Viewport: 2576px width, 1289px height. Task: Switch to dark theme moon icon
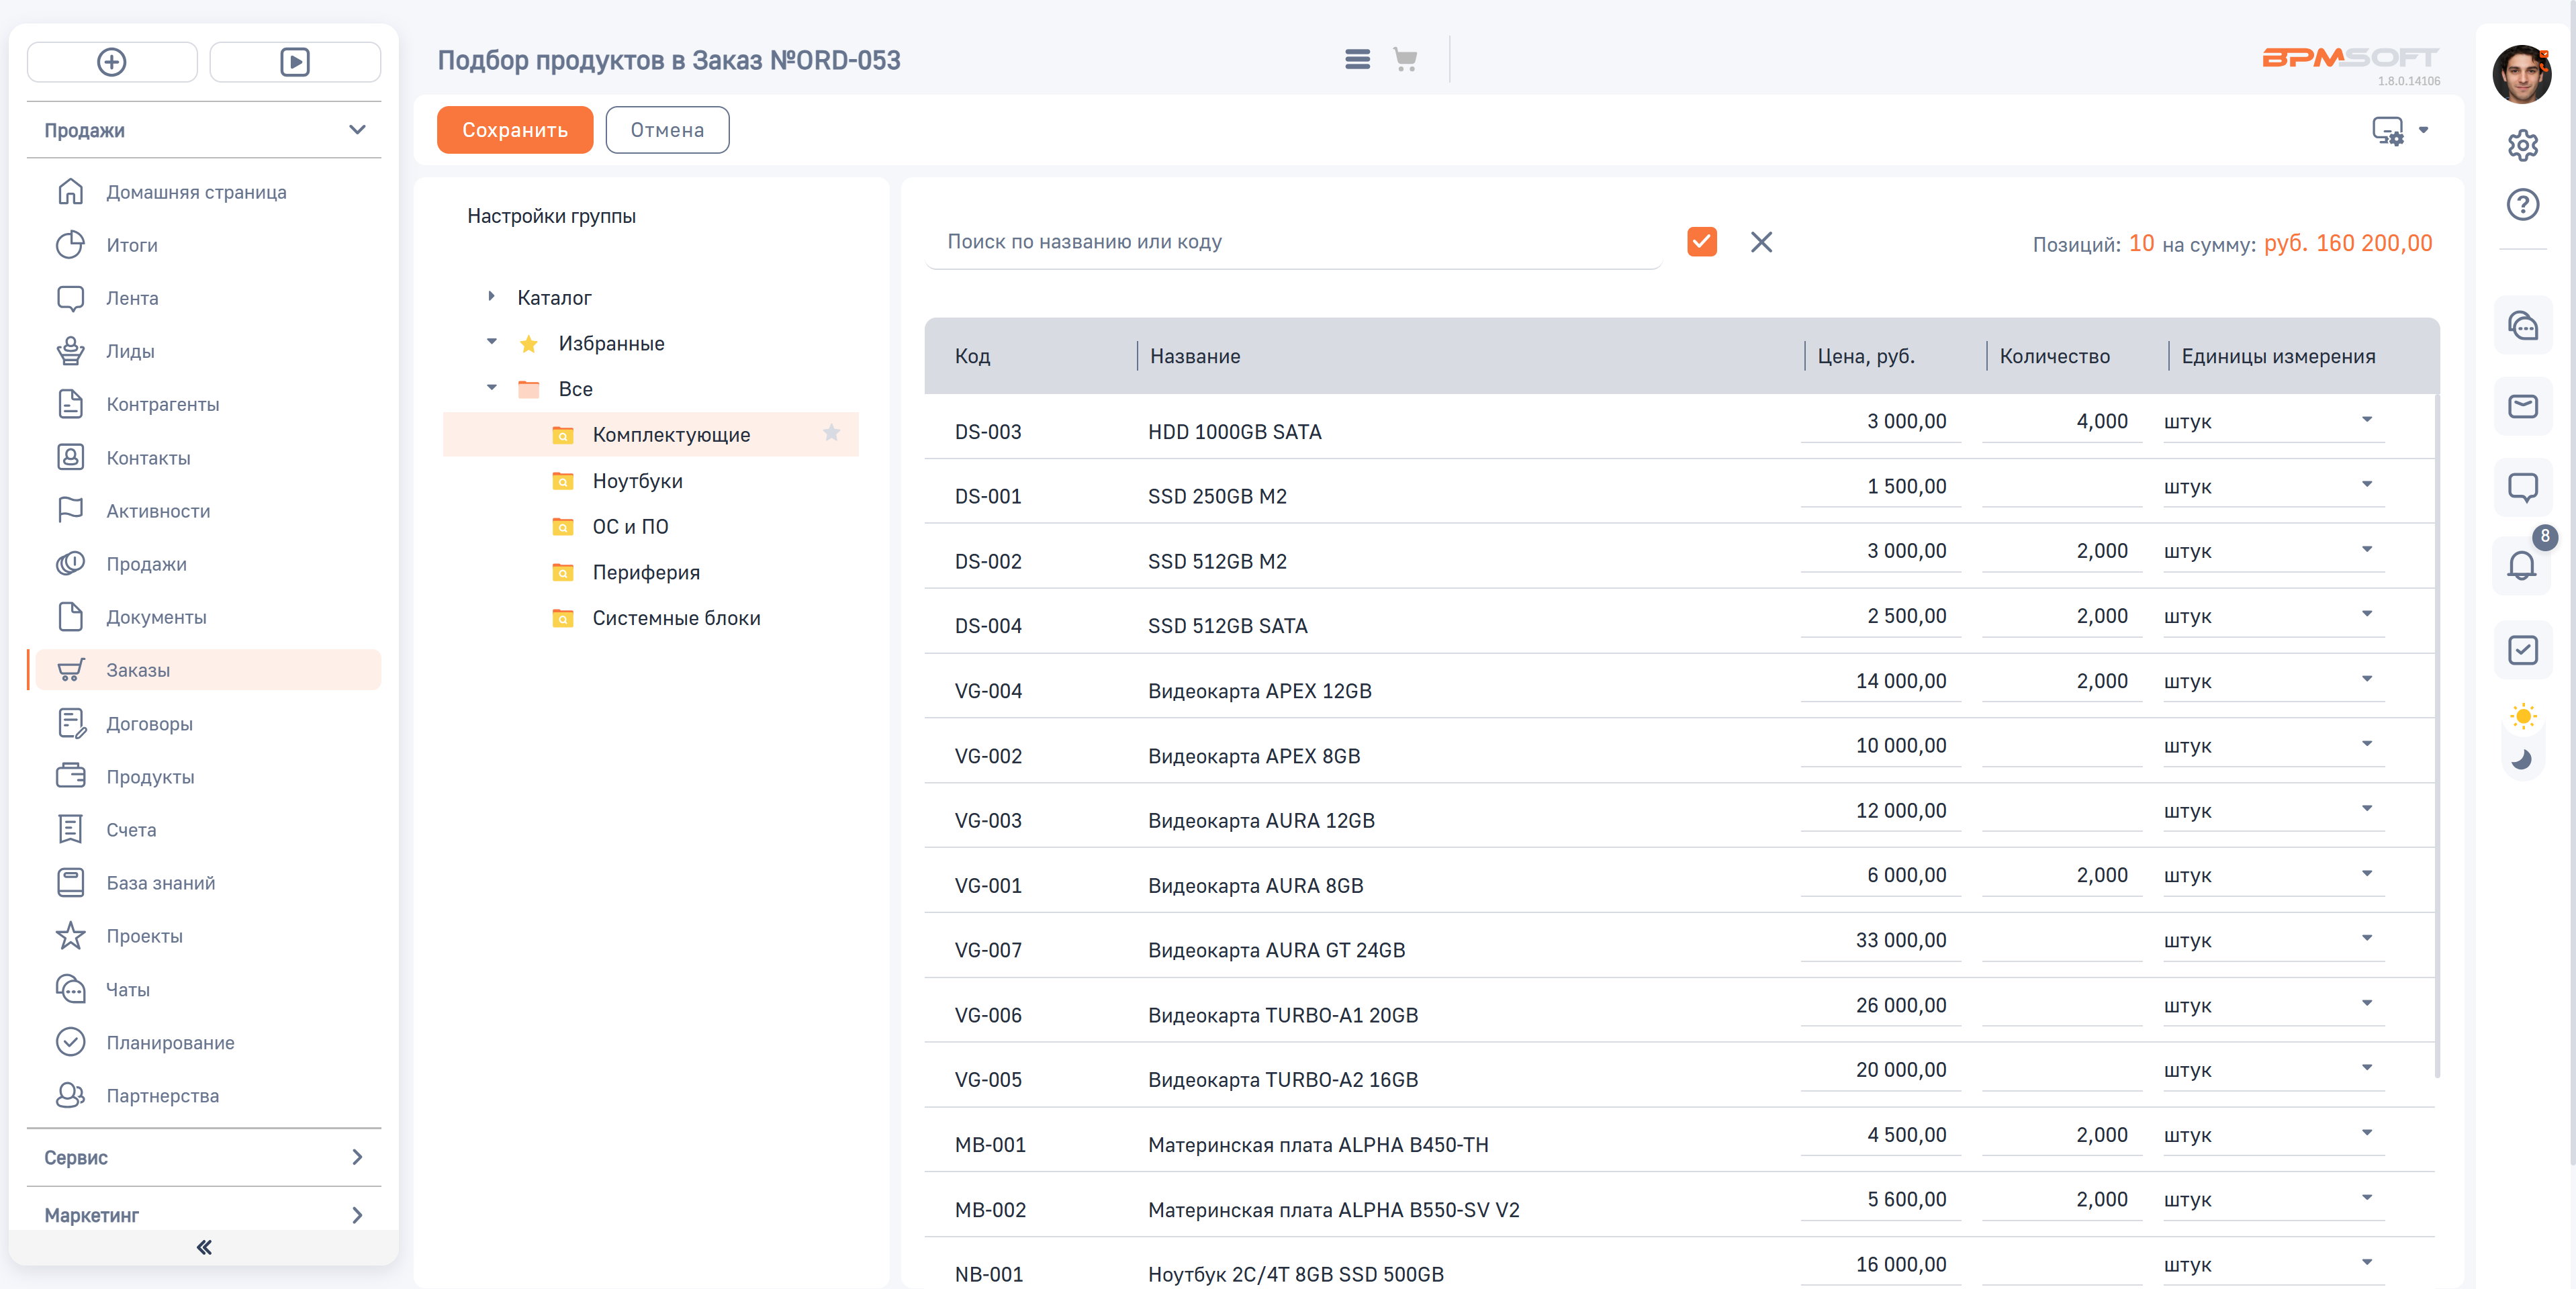[x=2523, y=759]
